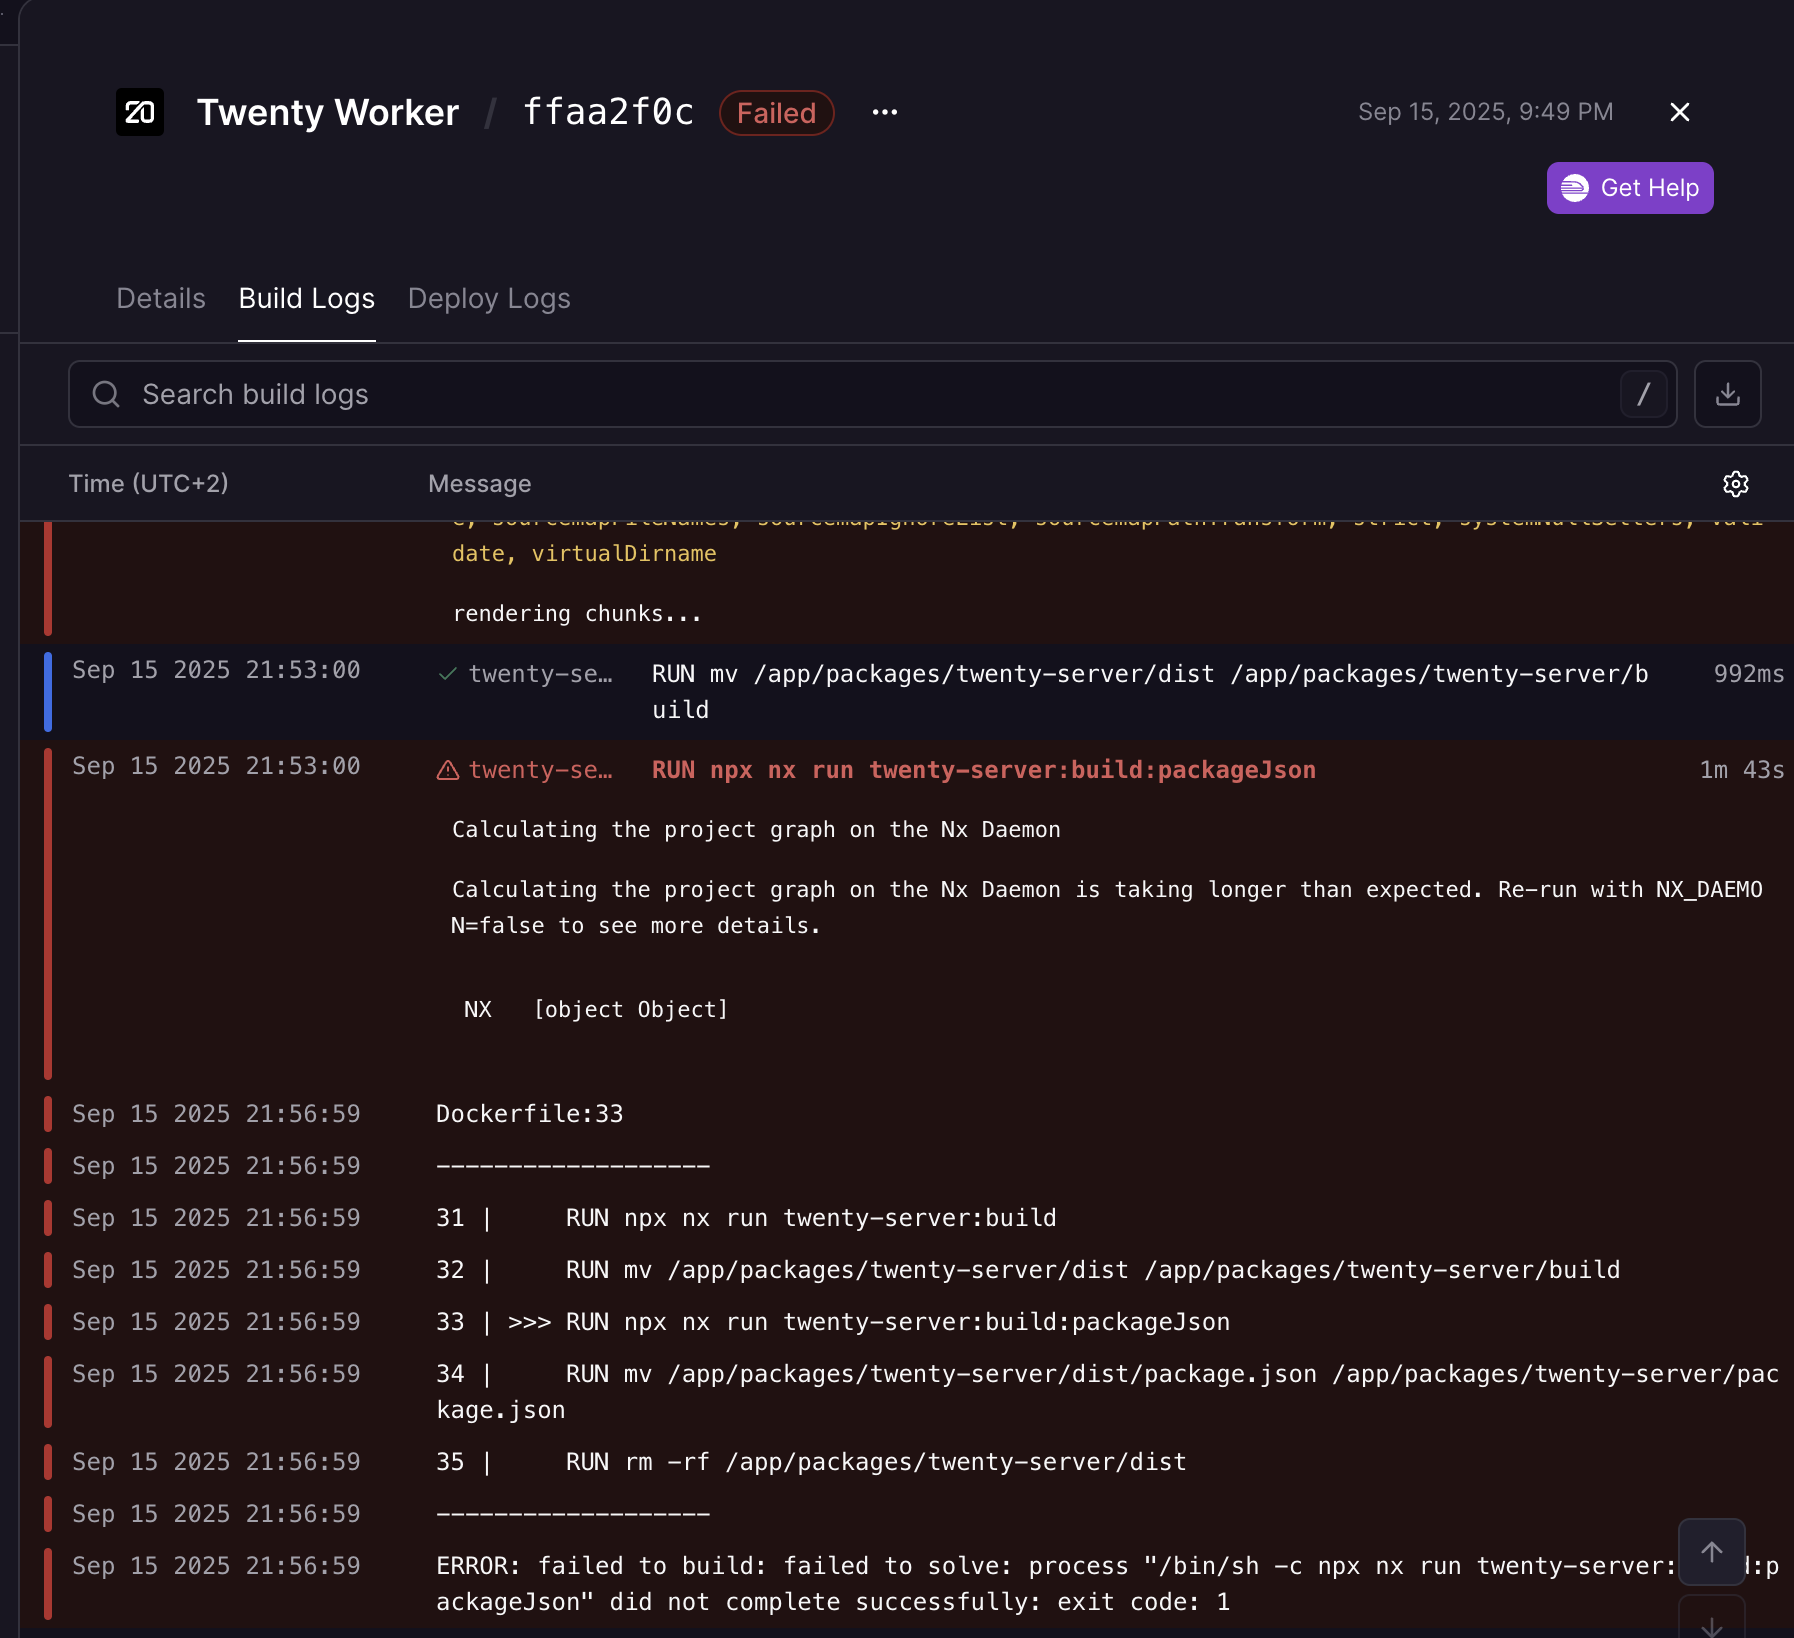Click 'Calculating the project graph' taking longer line
1794x1638 pixels.
(1107, 908)
